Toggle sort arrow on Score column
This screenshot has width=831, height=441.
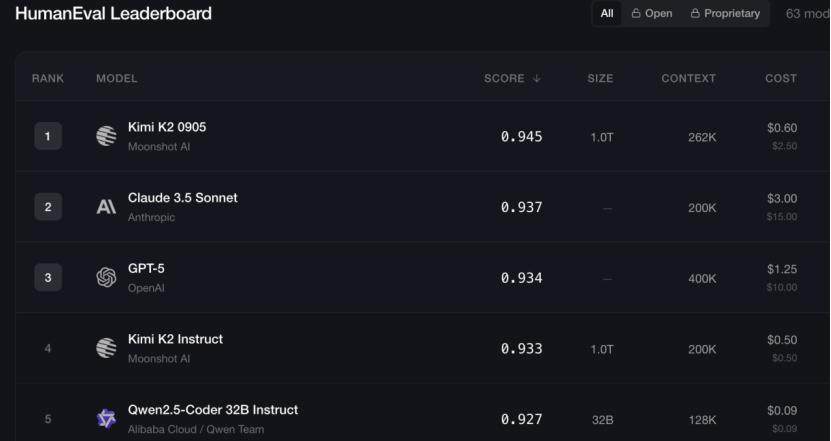[x=537, y=78]
